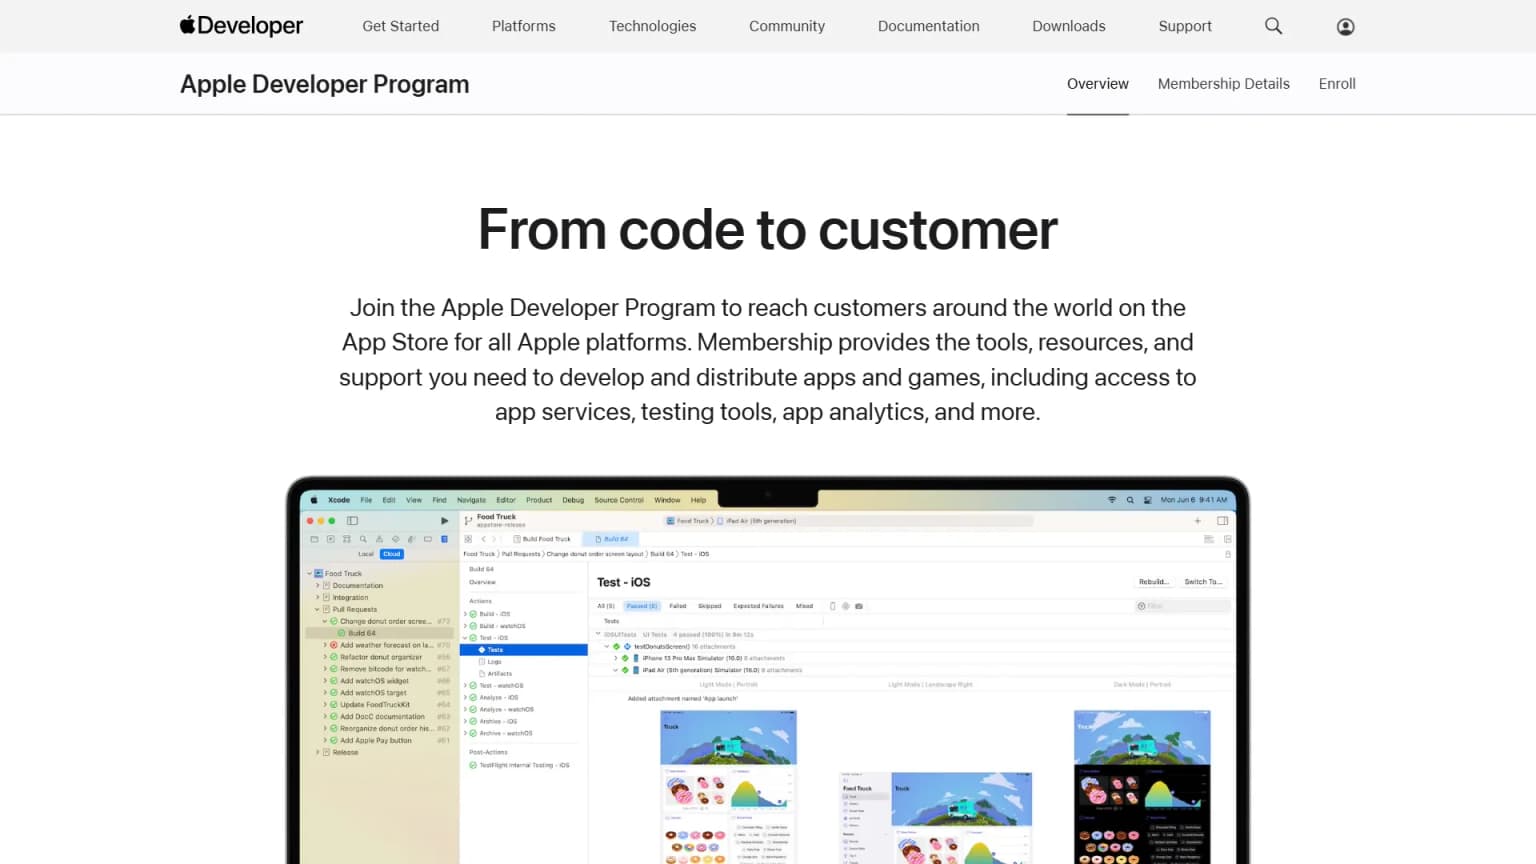Open the site search magnifier in Apple navigation
This screenshot has width=1536, height=864.
[x=1273, y=26]
